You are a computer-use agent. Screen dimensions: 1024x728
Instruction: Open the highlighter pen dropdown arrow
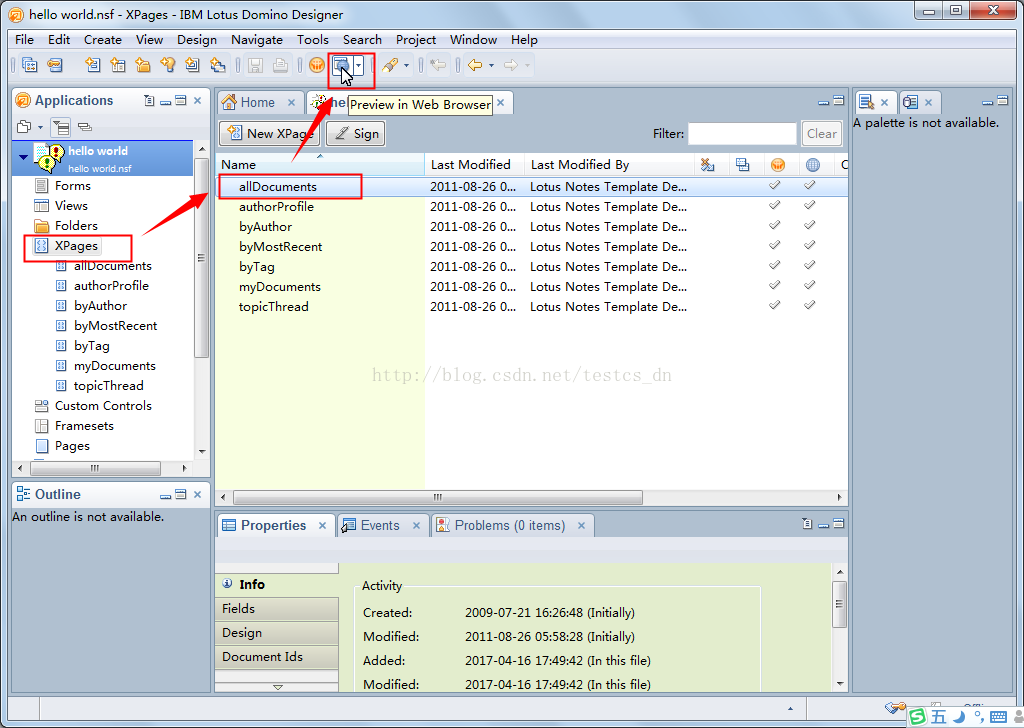pyautogui.click(x=406, y=65)
